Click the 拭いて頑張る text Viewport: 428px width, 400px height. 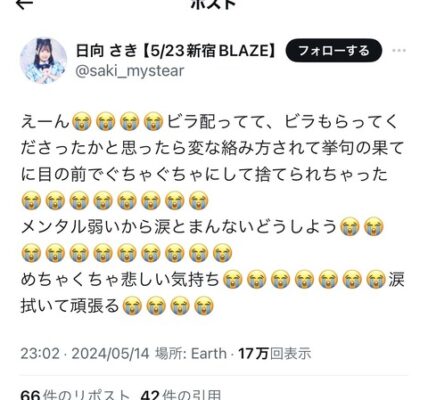tap(70, 305)
